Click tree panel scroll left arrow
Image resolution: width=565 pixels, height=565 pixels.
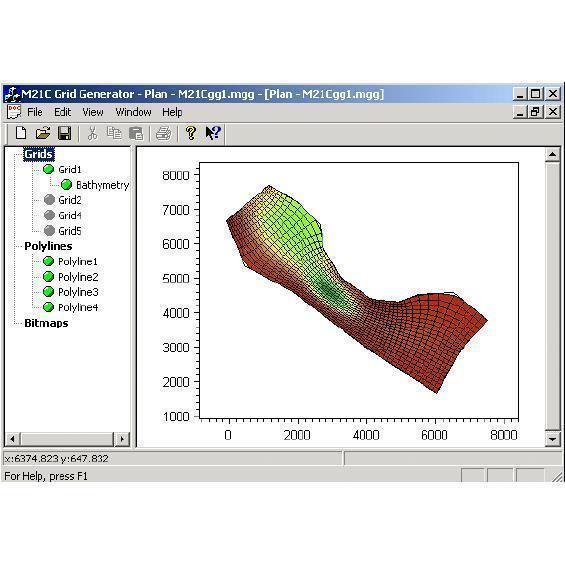(13, 439)
